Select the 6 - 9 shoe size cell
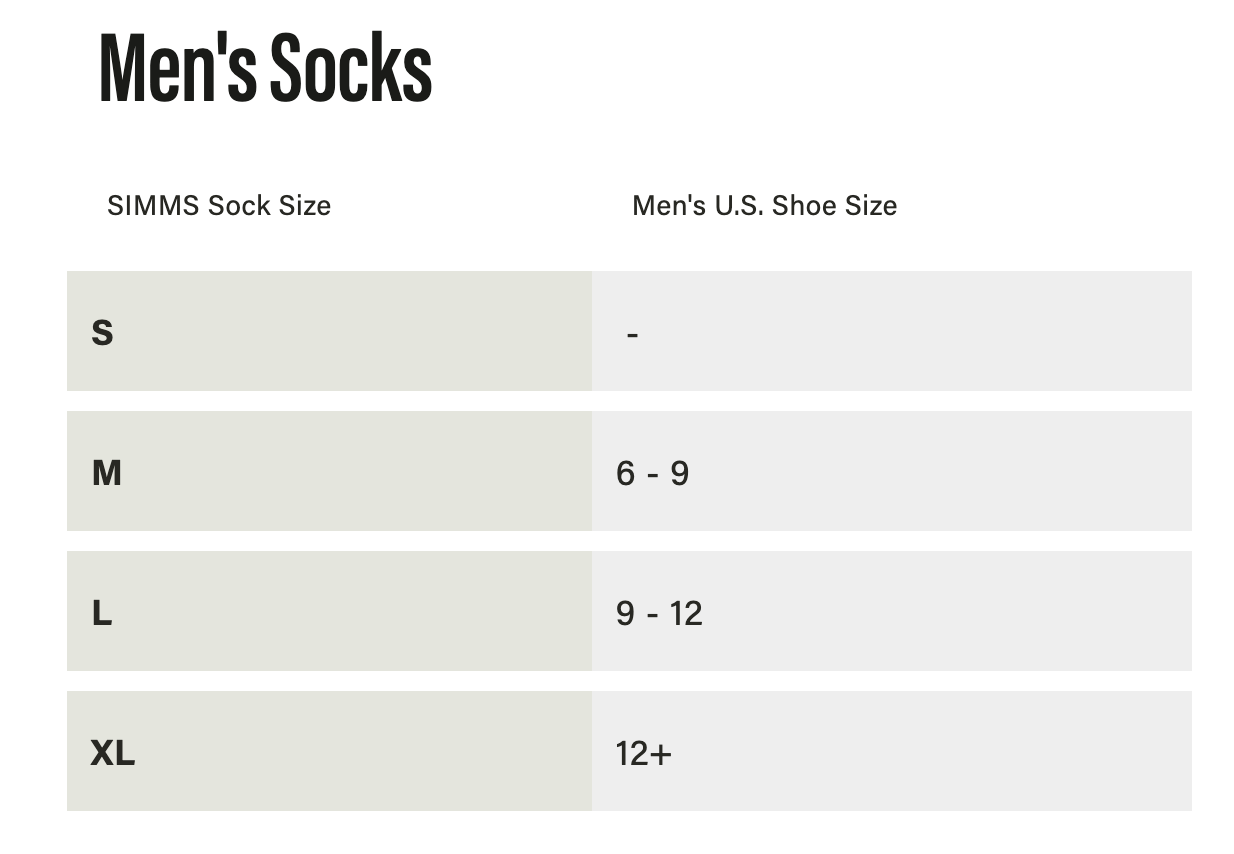 (652, 472)
